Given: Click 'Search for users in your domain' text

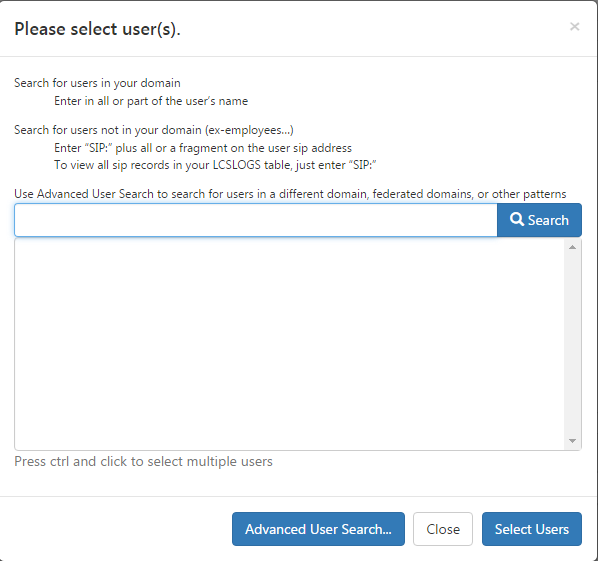Looking at the screenshot, I should pos(97,83).
